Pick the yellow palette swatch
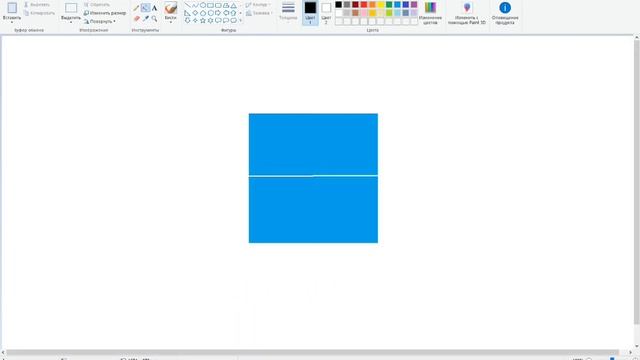Image resolution: width=640 pixels, height=360 pixels. [380, 4]
